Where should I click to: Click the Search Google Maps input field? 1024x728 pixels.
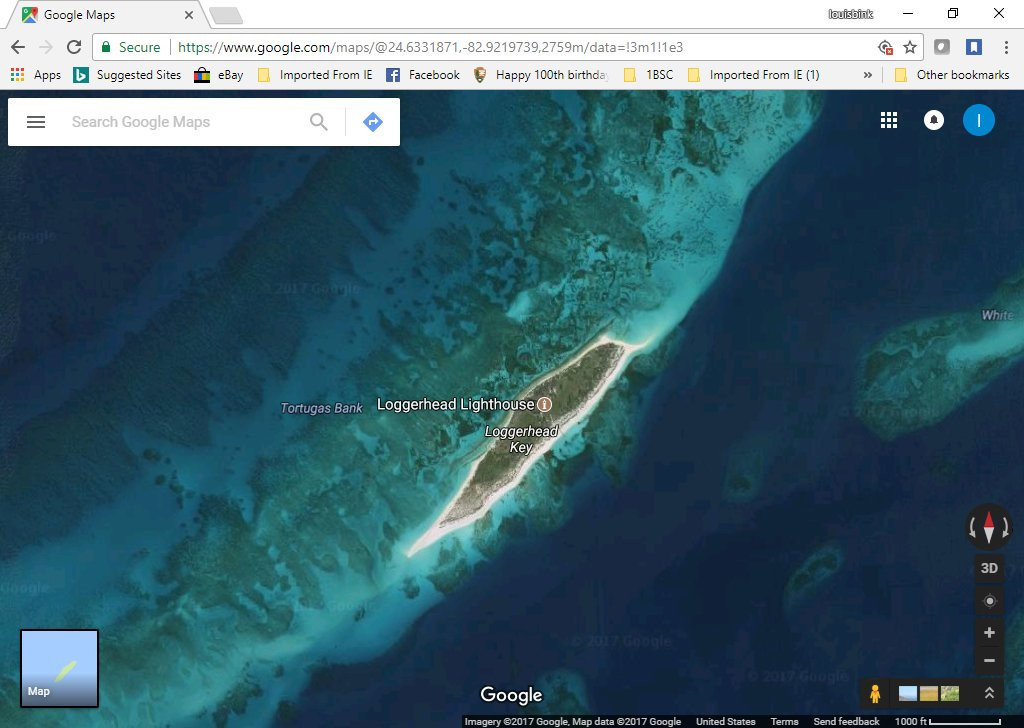click(x=180, y=122)
